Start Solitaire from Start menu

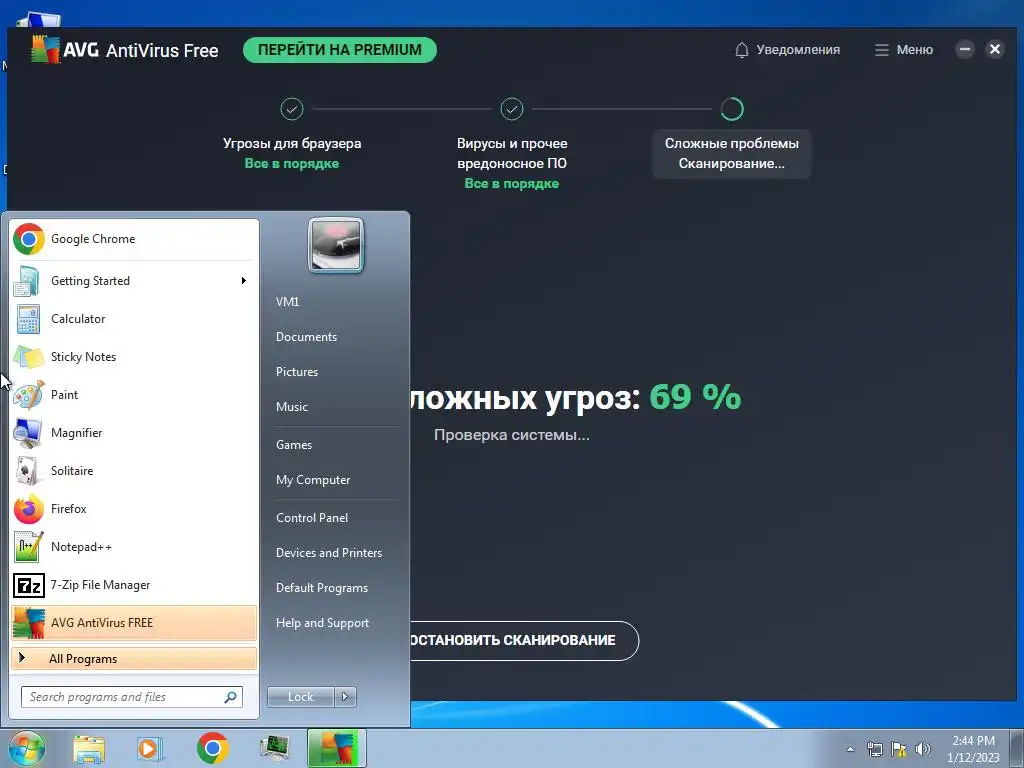click(x=134, y=471)
